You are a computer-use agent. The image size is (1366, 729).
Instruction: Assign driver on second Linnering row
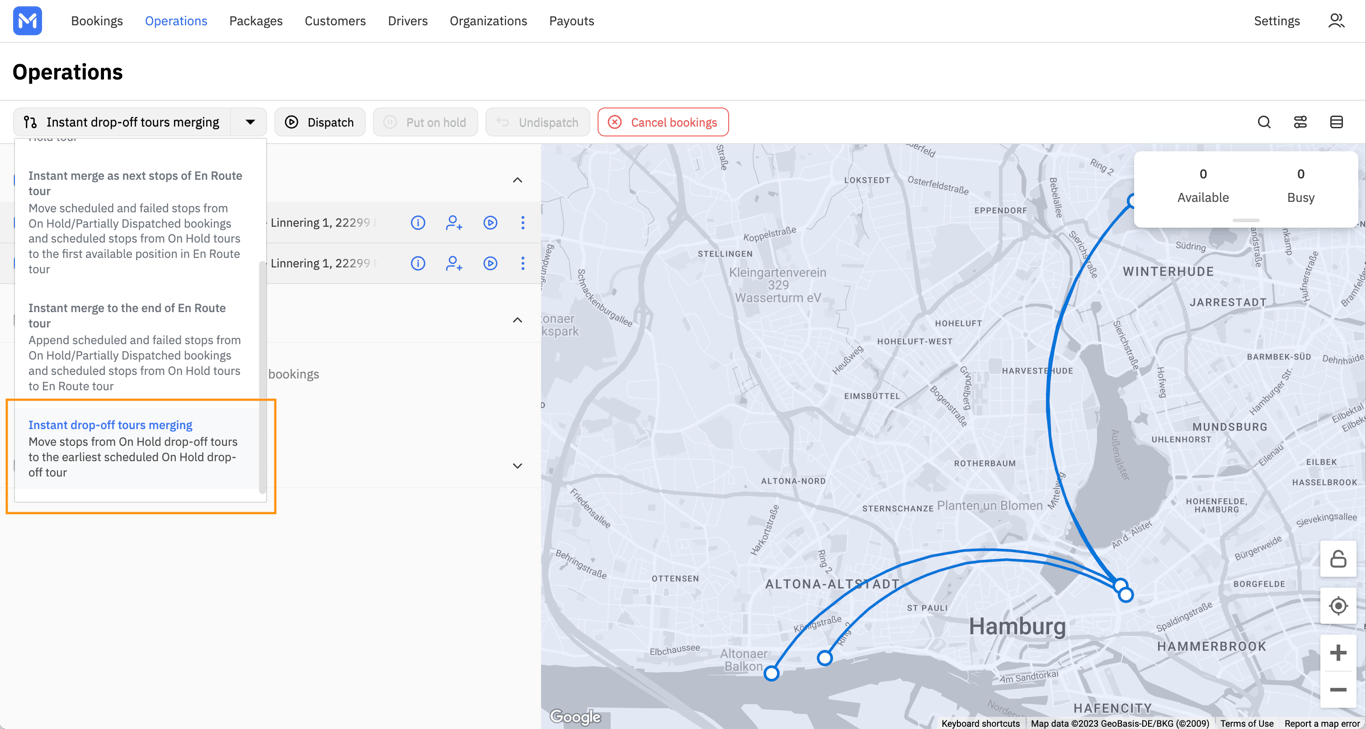click(454, 264)
